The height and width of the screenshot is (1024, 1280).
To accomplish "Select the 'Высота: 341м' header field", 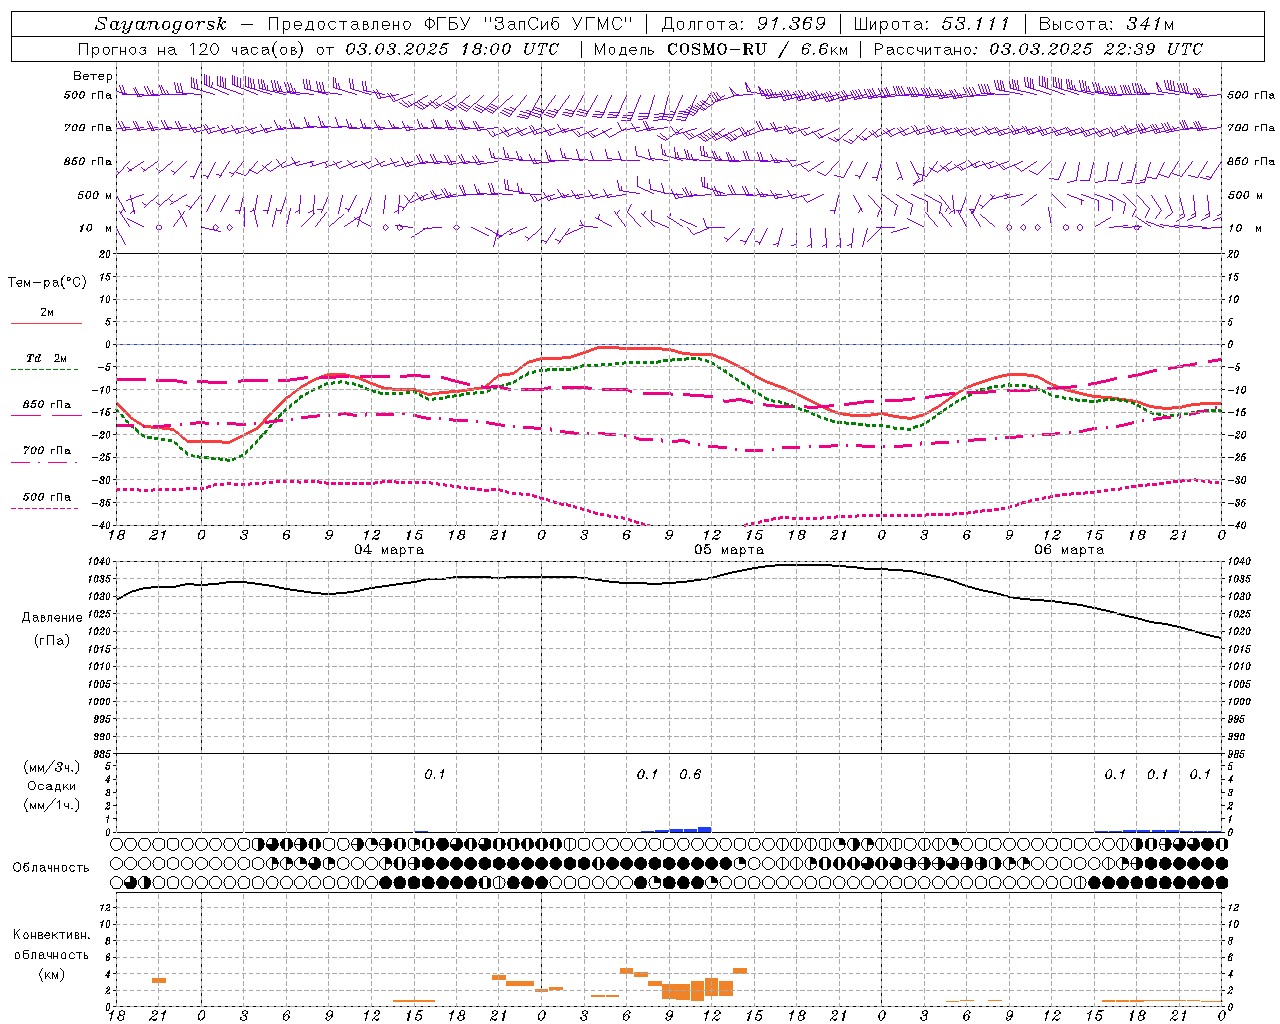I will (x=1106, y=24).
